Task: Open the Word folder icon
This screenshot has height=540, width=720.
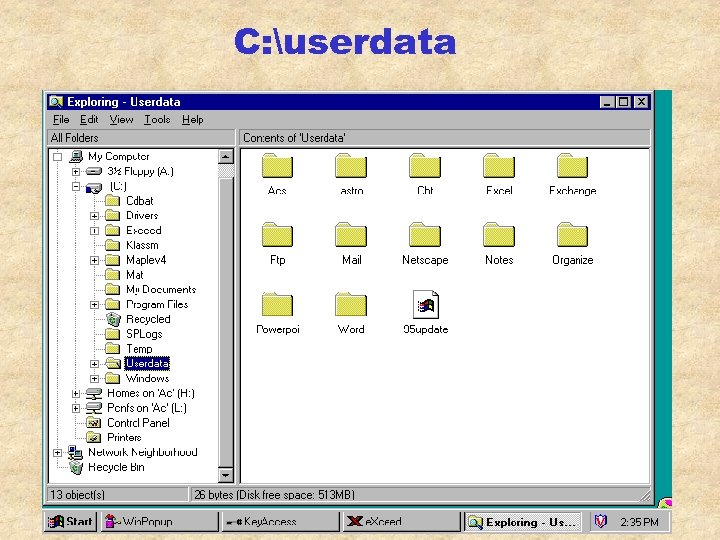Action: (x=351, y=304)
